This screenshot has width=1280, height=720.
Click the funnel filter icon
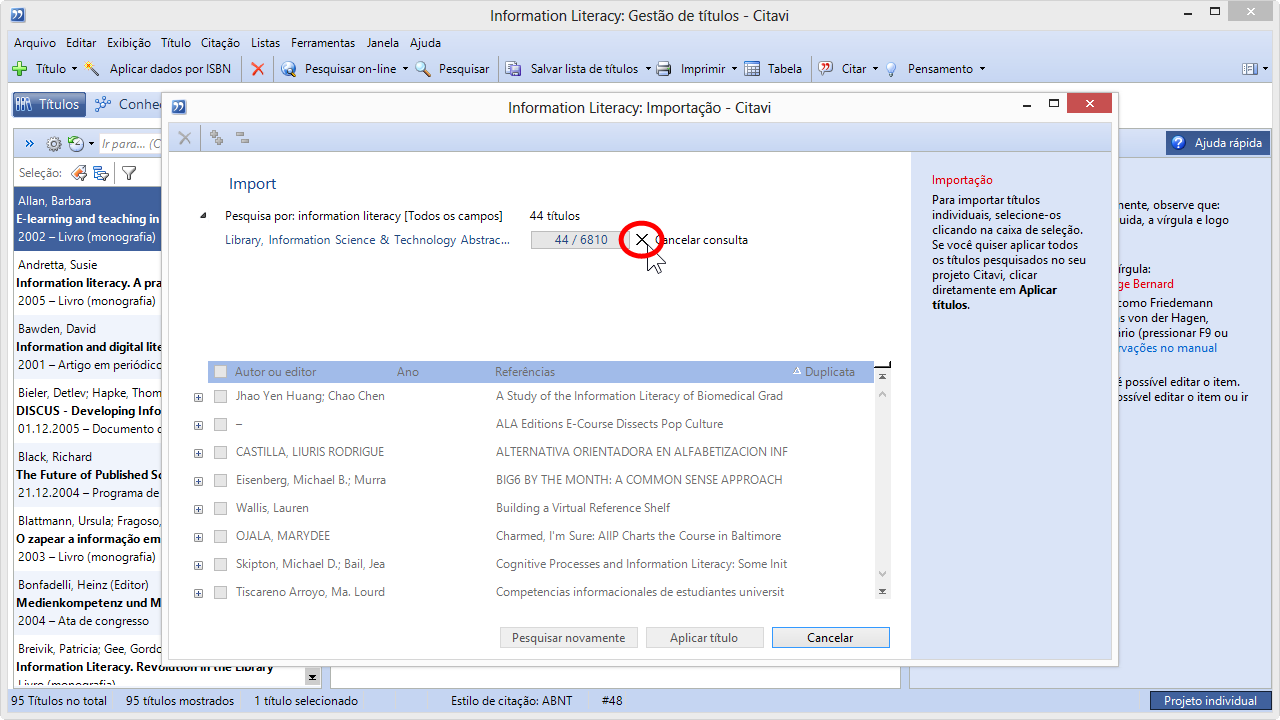click(x=129, y=173)
